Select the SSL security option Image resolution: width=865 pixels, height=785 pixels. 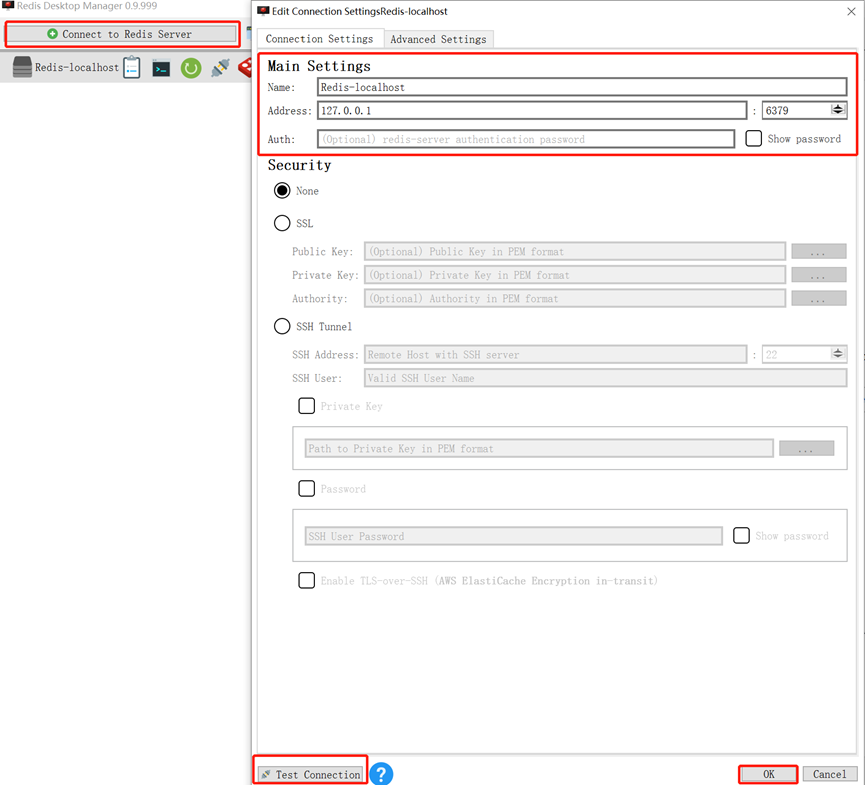282,223
